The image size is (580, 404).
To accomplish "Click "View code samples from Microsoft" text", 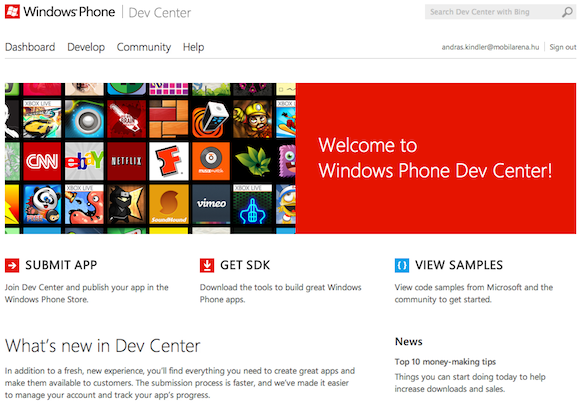I will pos(458,287).
